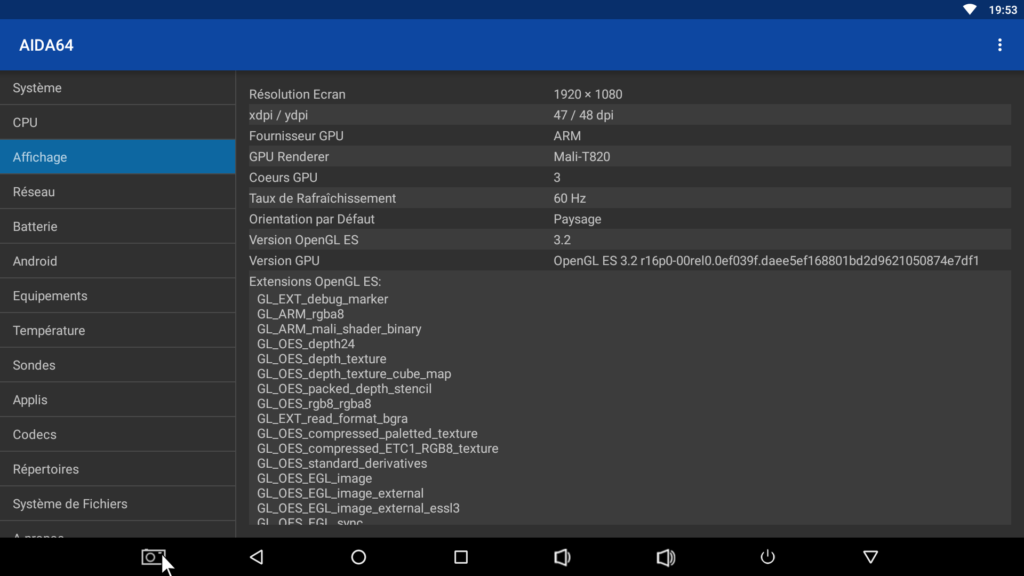1024x576 pixels.
Task: Open the Répertoires section
Action: coord(118,469)
